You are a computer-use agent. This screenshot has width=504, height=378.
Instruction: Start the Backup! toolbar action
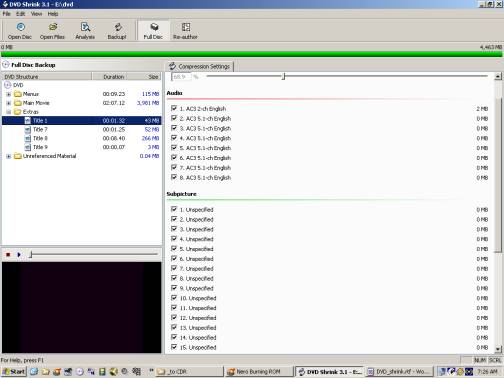pyautogui.click(x=117, y=31)
